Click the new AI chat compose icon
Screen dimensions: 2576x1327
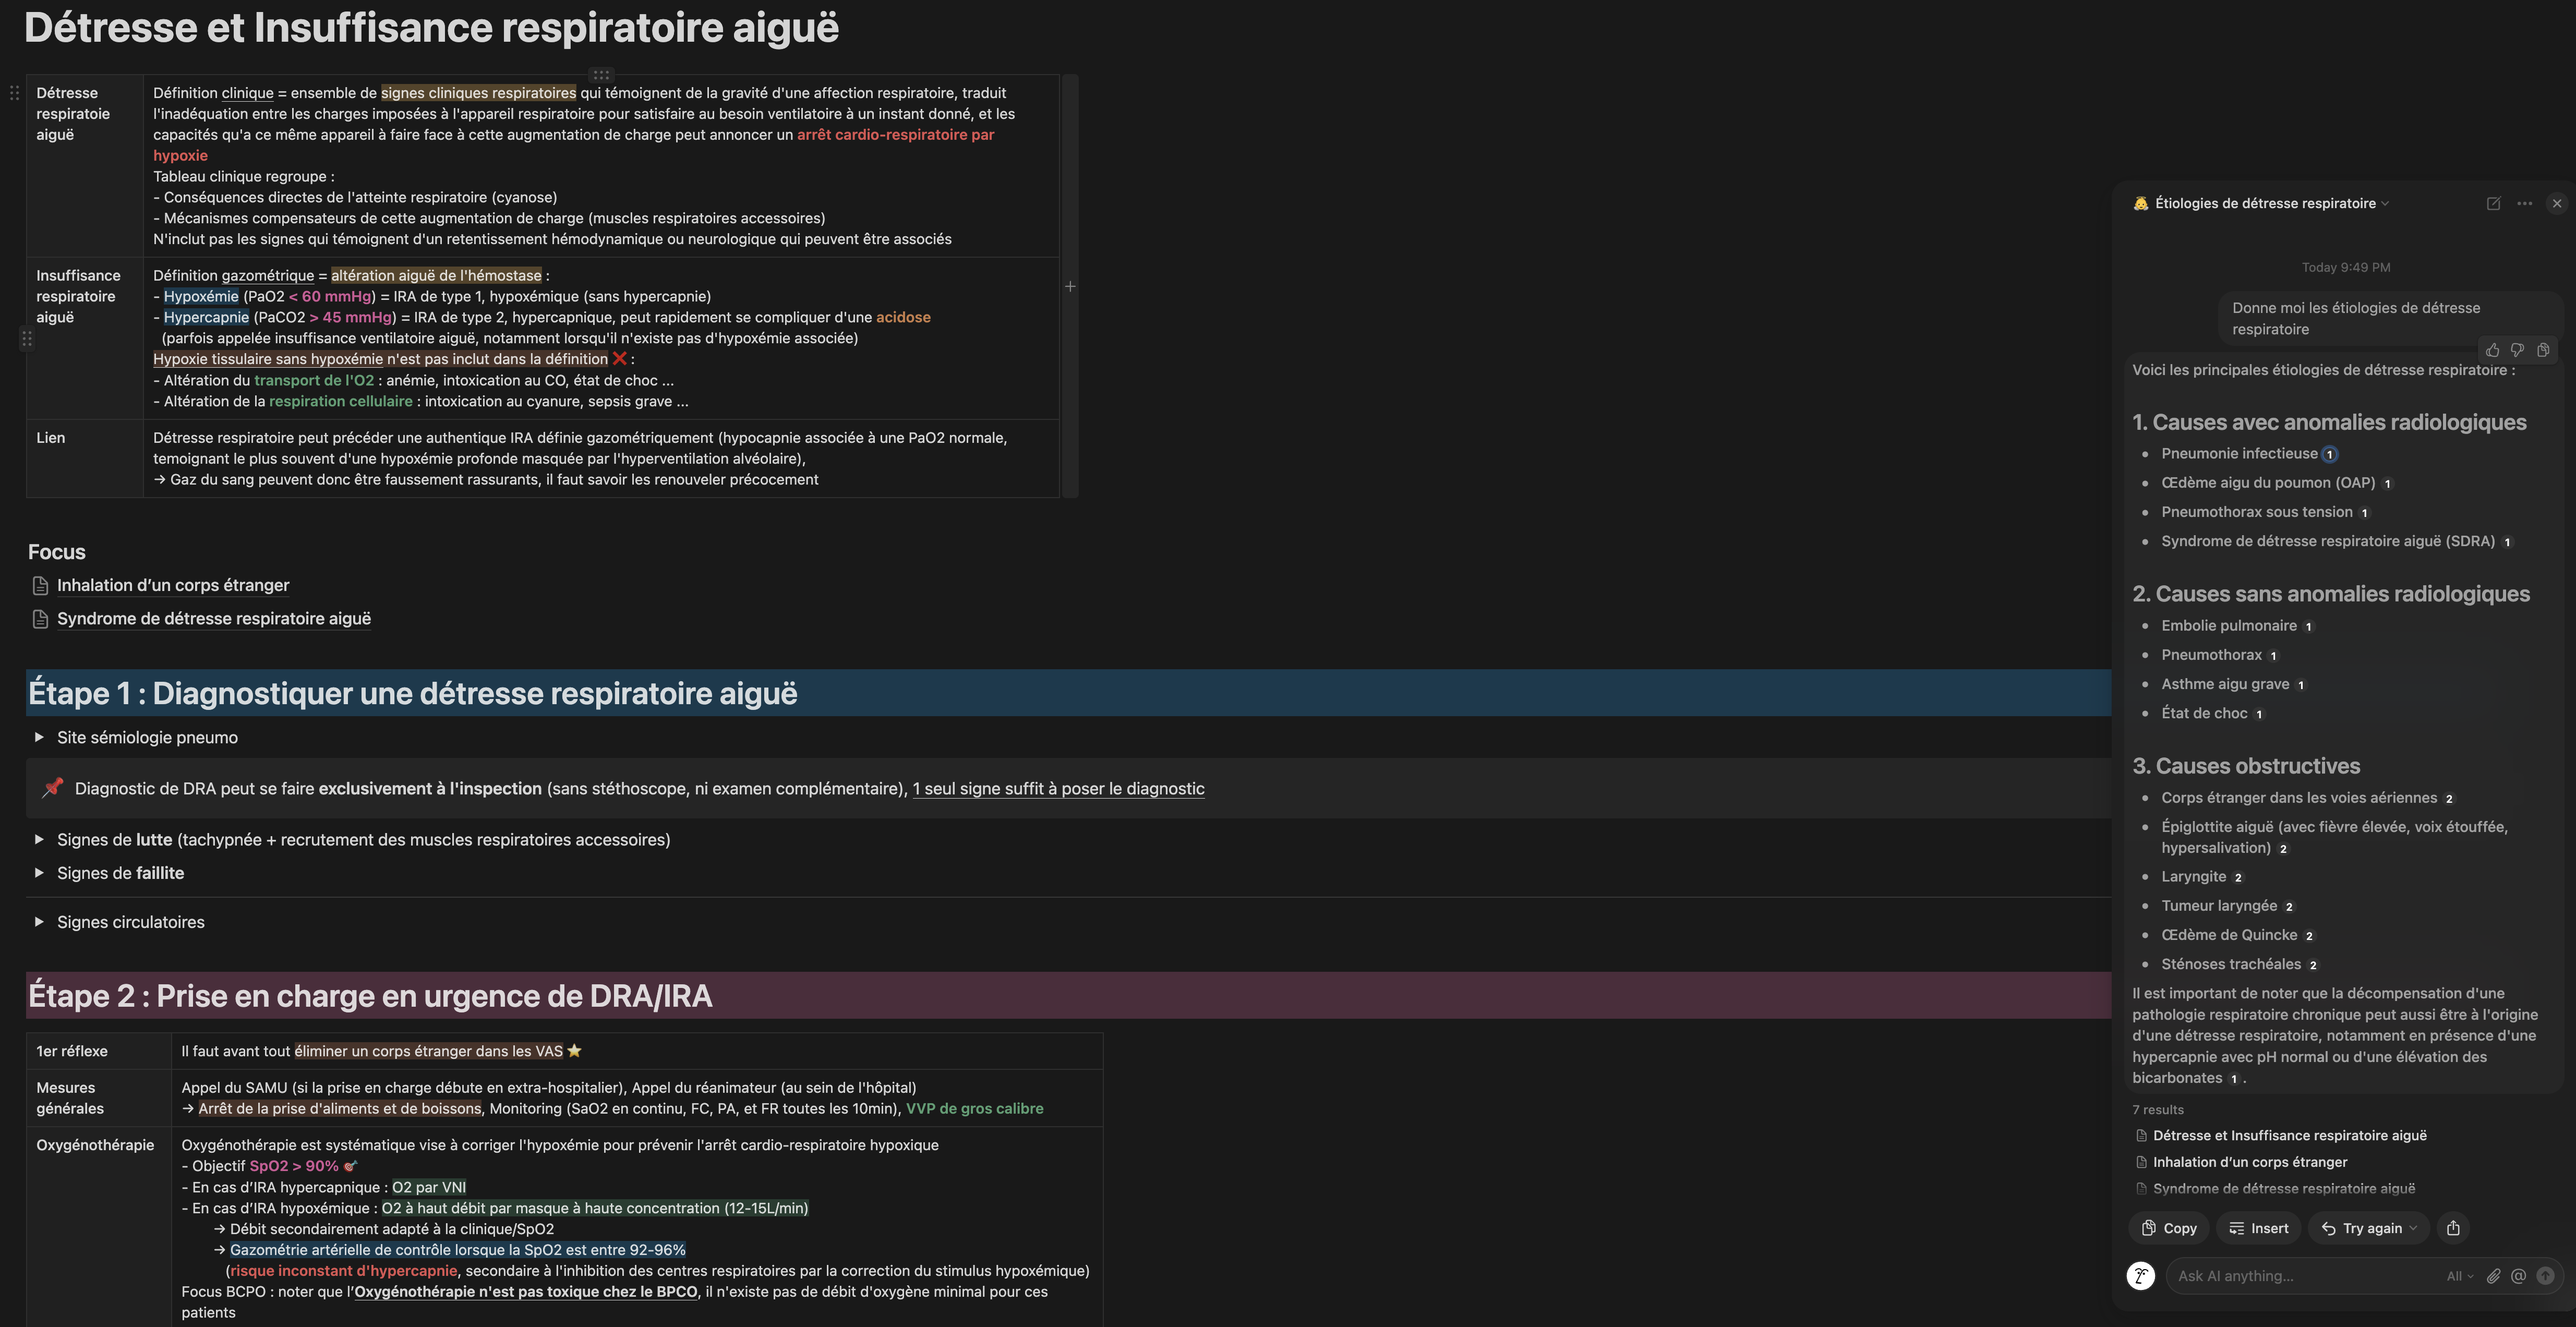(x=2493, y=203)
